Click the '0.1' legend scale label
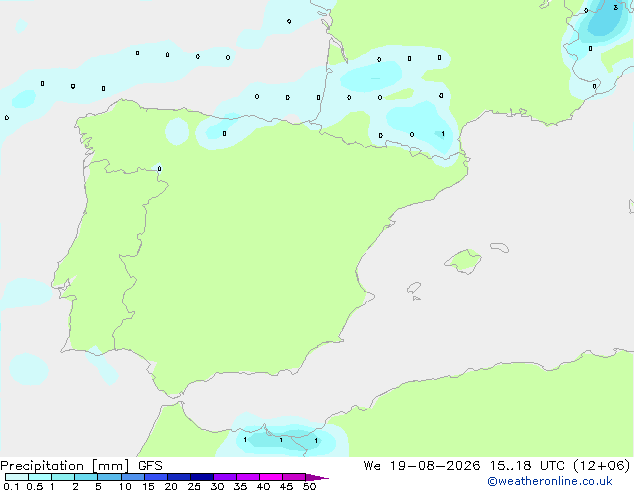The width and height of the screenshot is (634, 490). [11, 486]
